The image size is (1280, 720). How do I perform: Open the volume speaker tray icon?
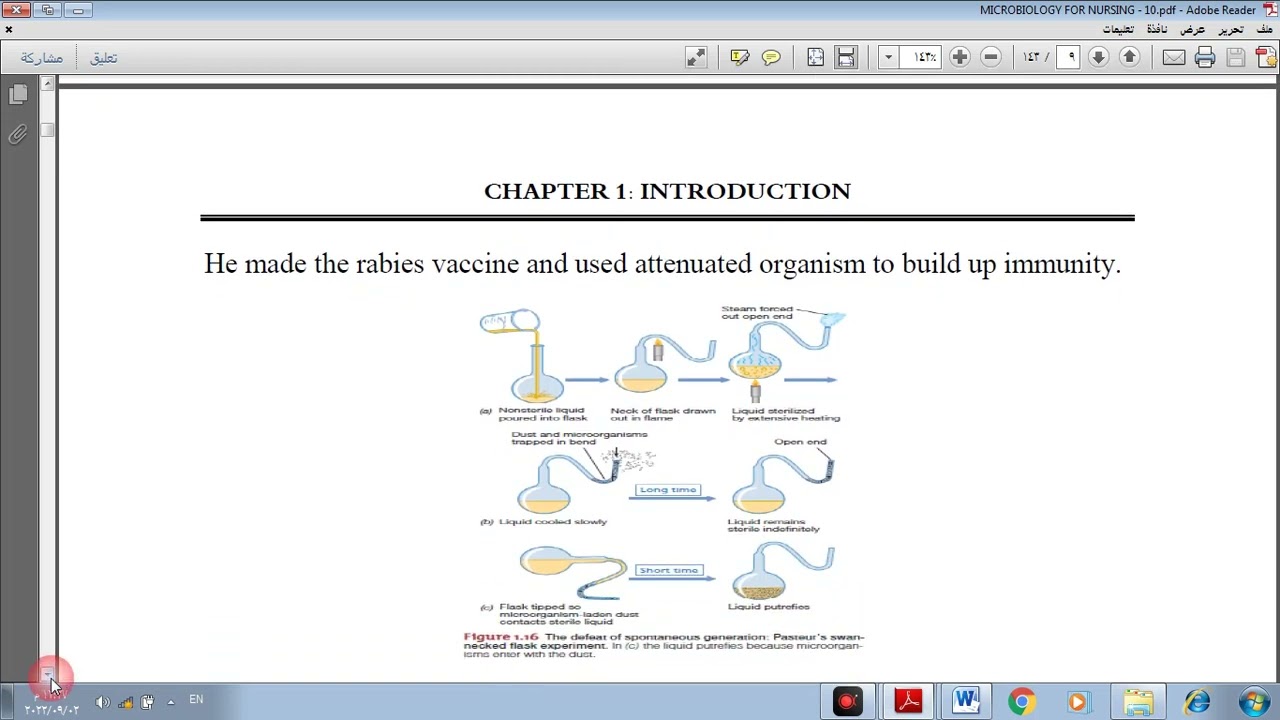[102, 702]
